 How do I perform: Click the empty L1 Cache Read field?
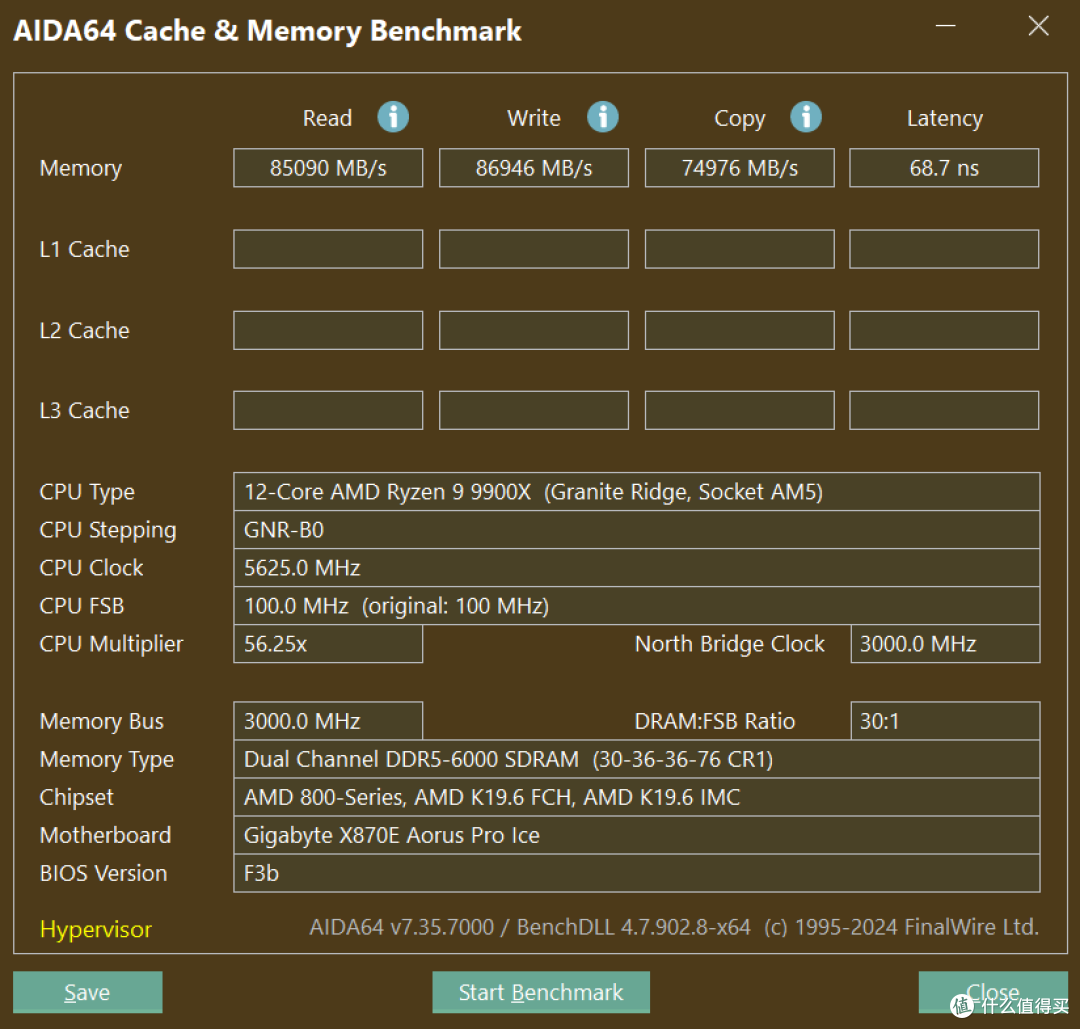pyautogui.click(x=327, y=248)
